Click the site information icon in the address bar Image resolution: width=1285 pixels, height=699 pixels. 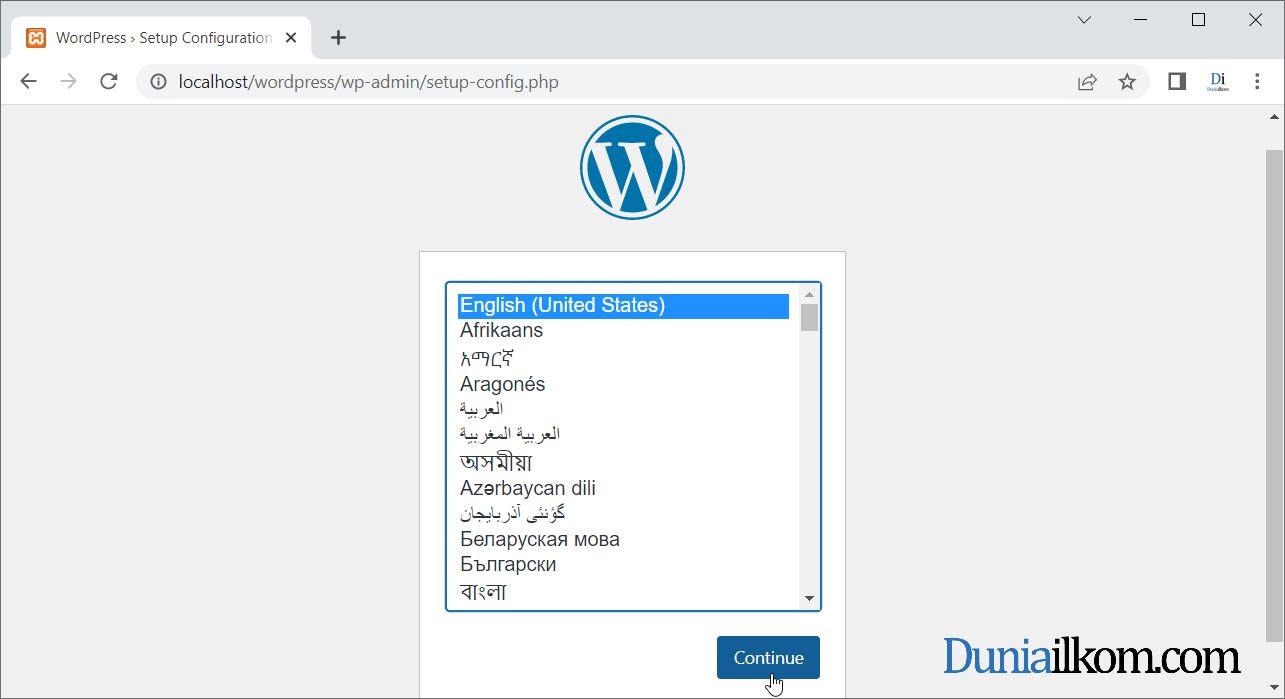pos(158,82)
